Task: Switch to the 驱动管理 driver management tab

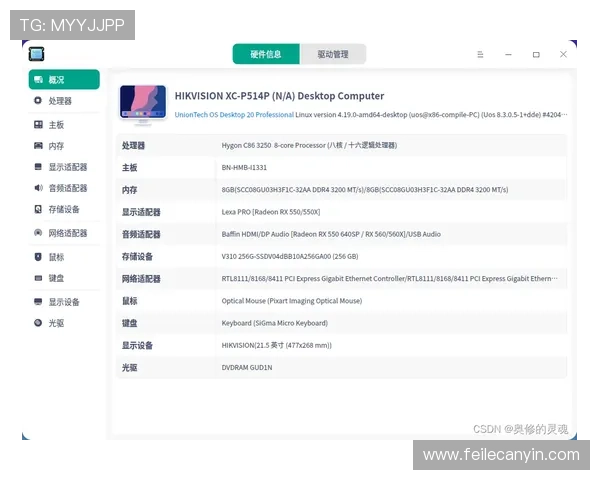Action: tap(333, 54)
